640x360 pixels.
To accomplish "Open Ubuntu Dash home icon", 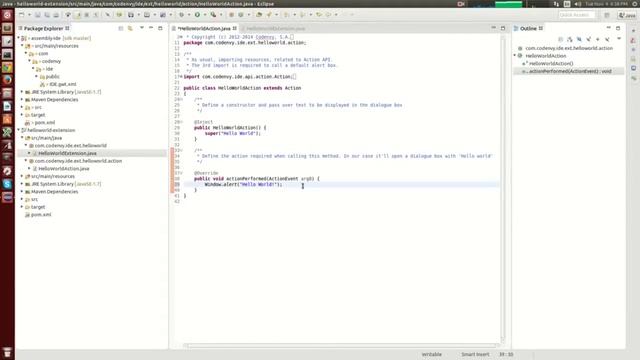I will [x=7, y=15].
